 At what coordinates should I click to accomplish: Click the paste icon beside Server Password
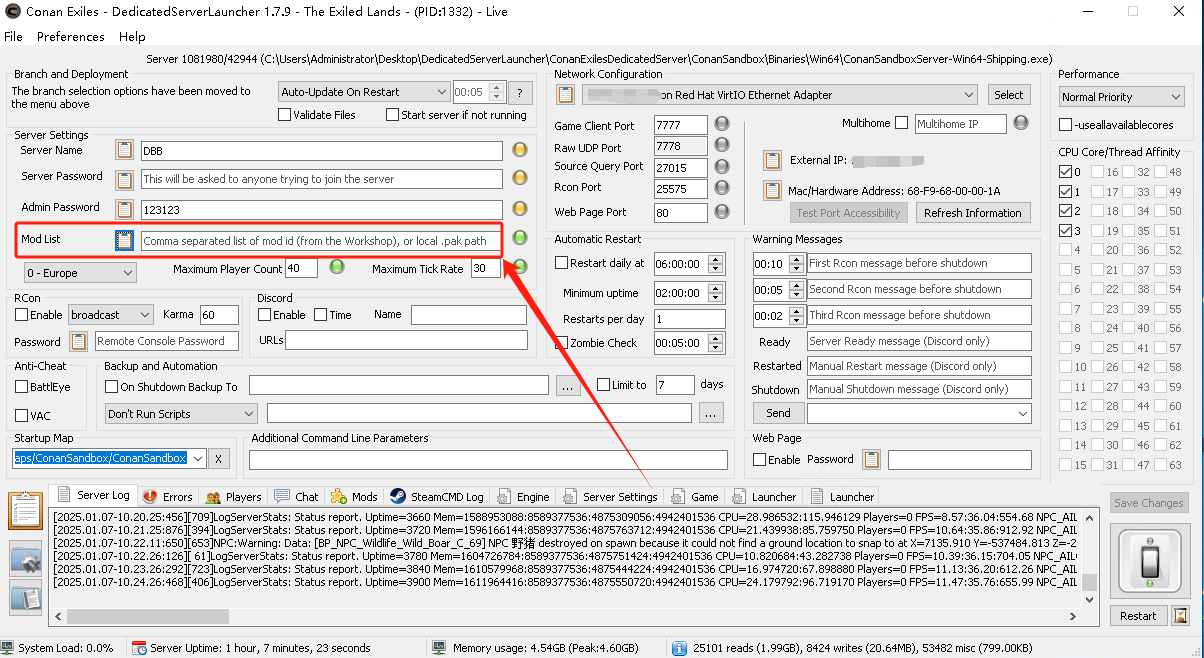pos(124,180)
